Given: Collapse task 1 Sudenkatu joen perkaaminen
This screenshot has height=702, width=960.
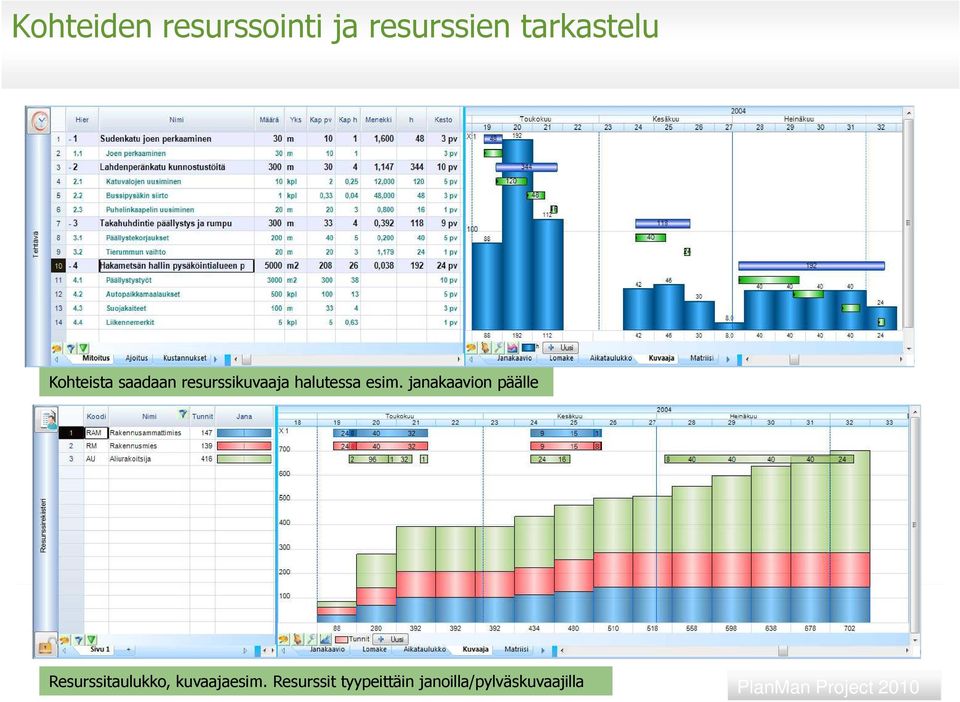Looking at the screenshot, I should coord(70,139).
